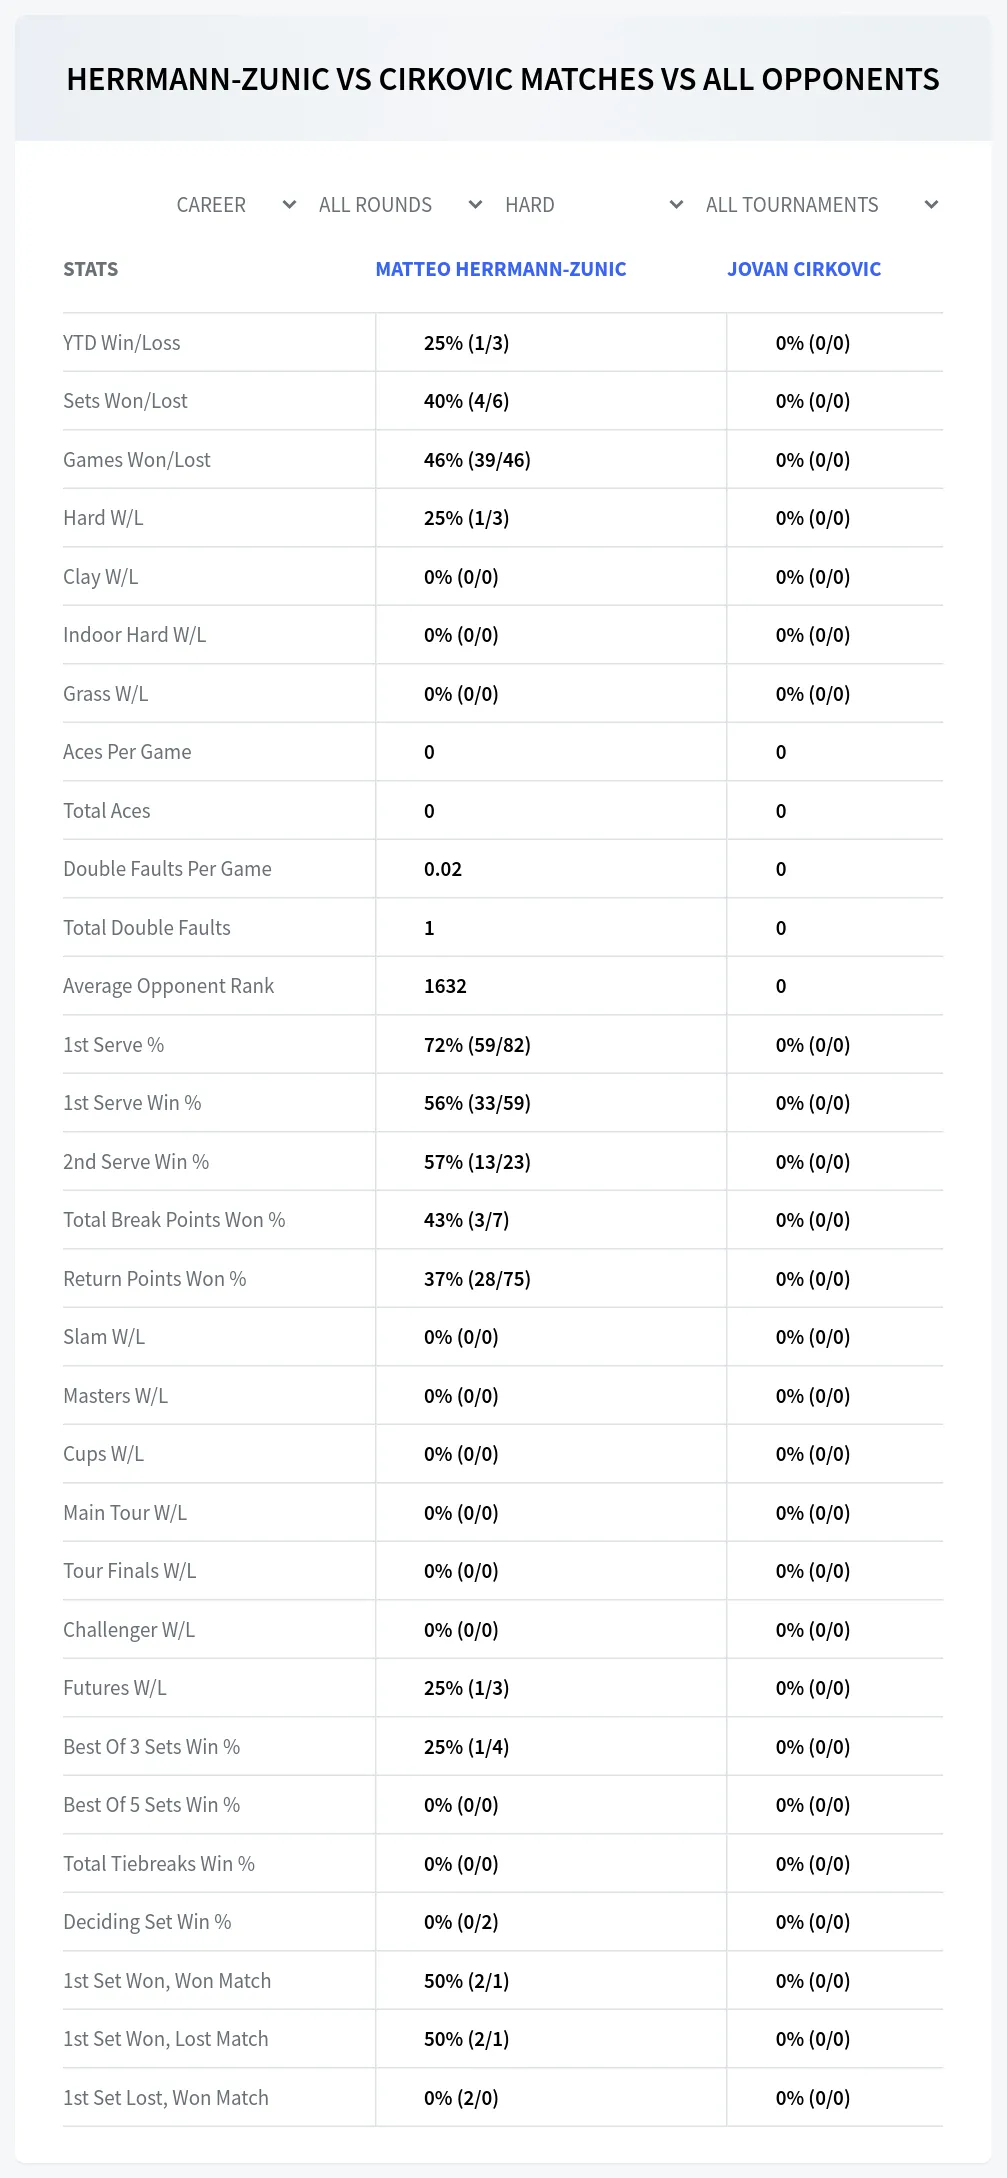The image size is (1007, 2178).
Task: Click the page title heading
Action: pos(503,79)
